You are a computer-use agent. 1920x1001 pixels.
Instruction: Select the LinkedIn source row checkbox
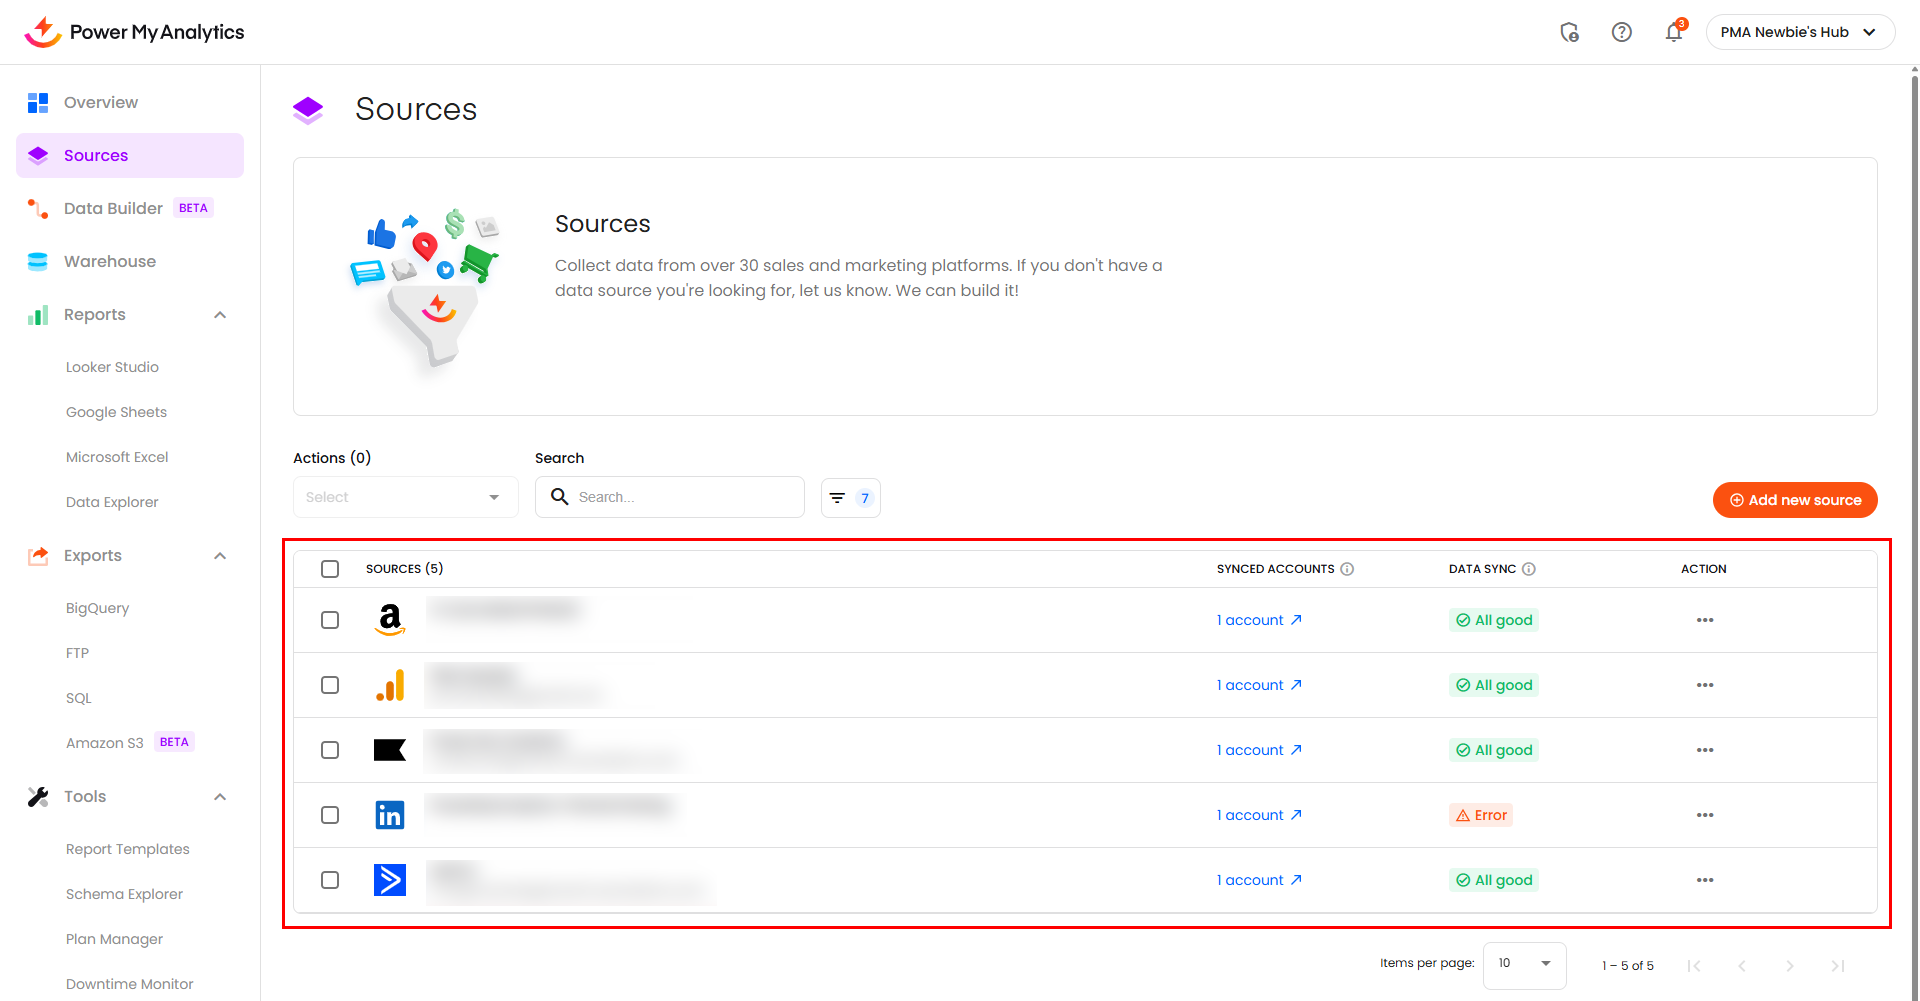coord(330,815)
